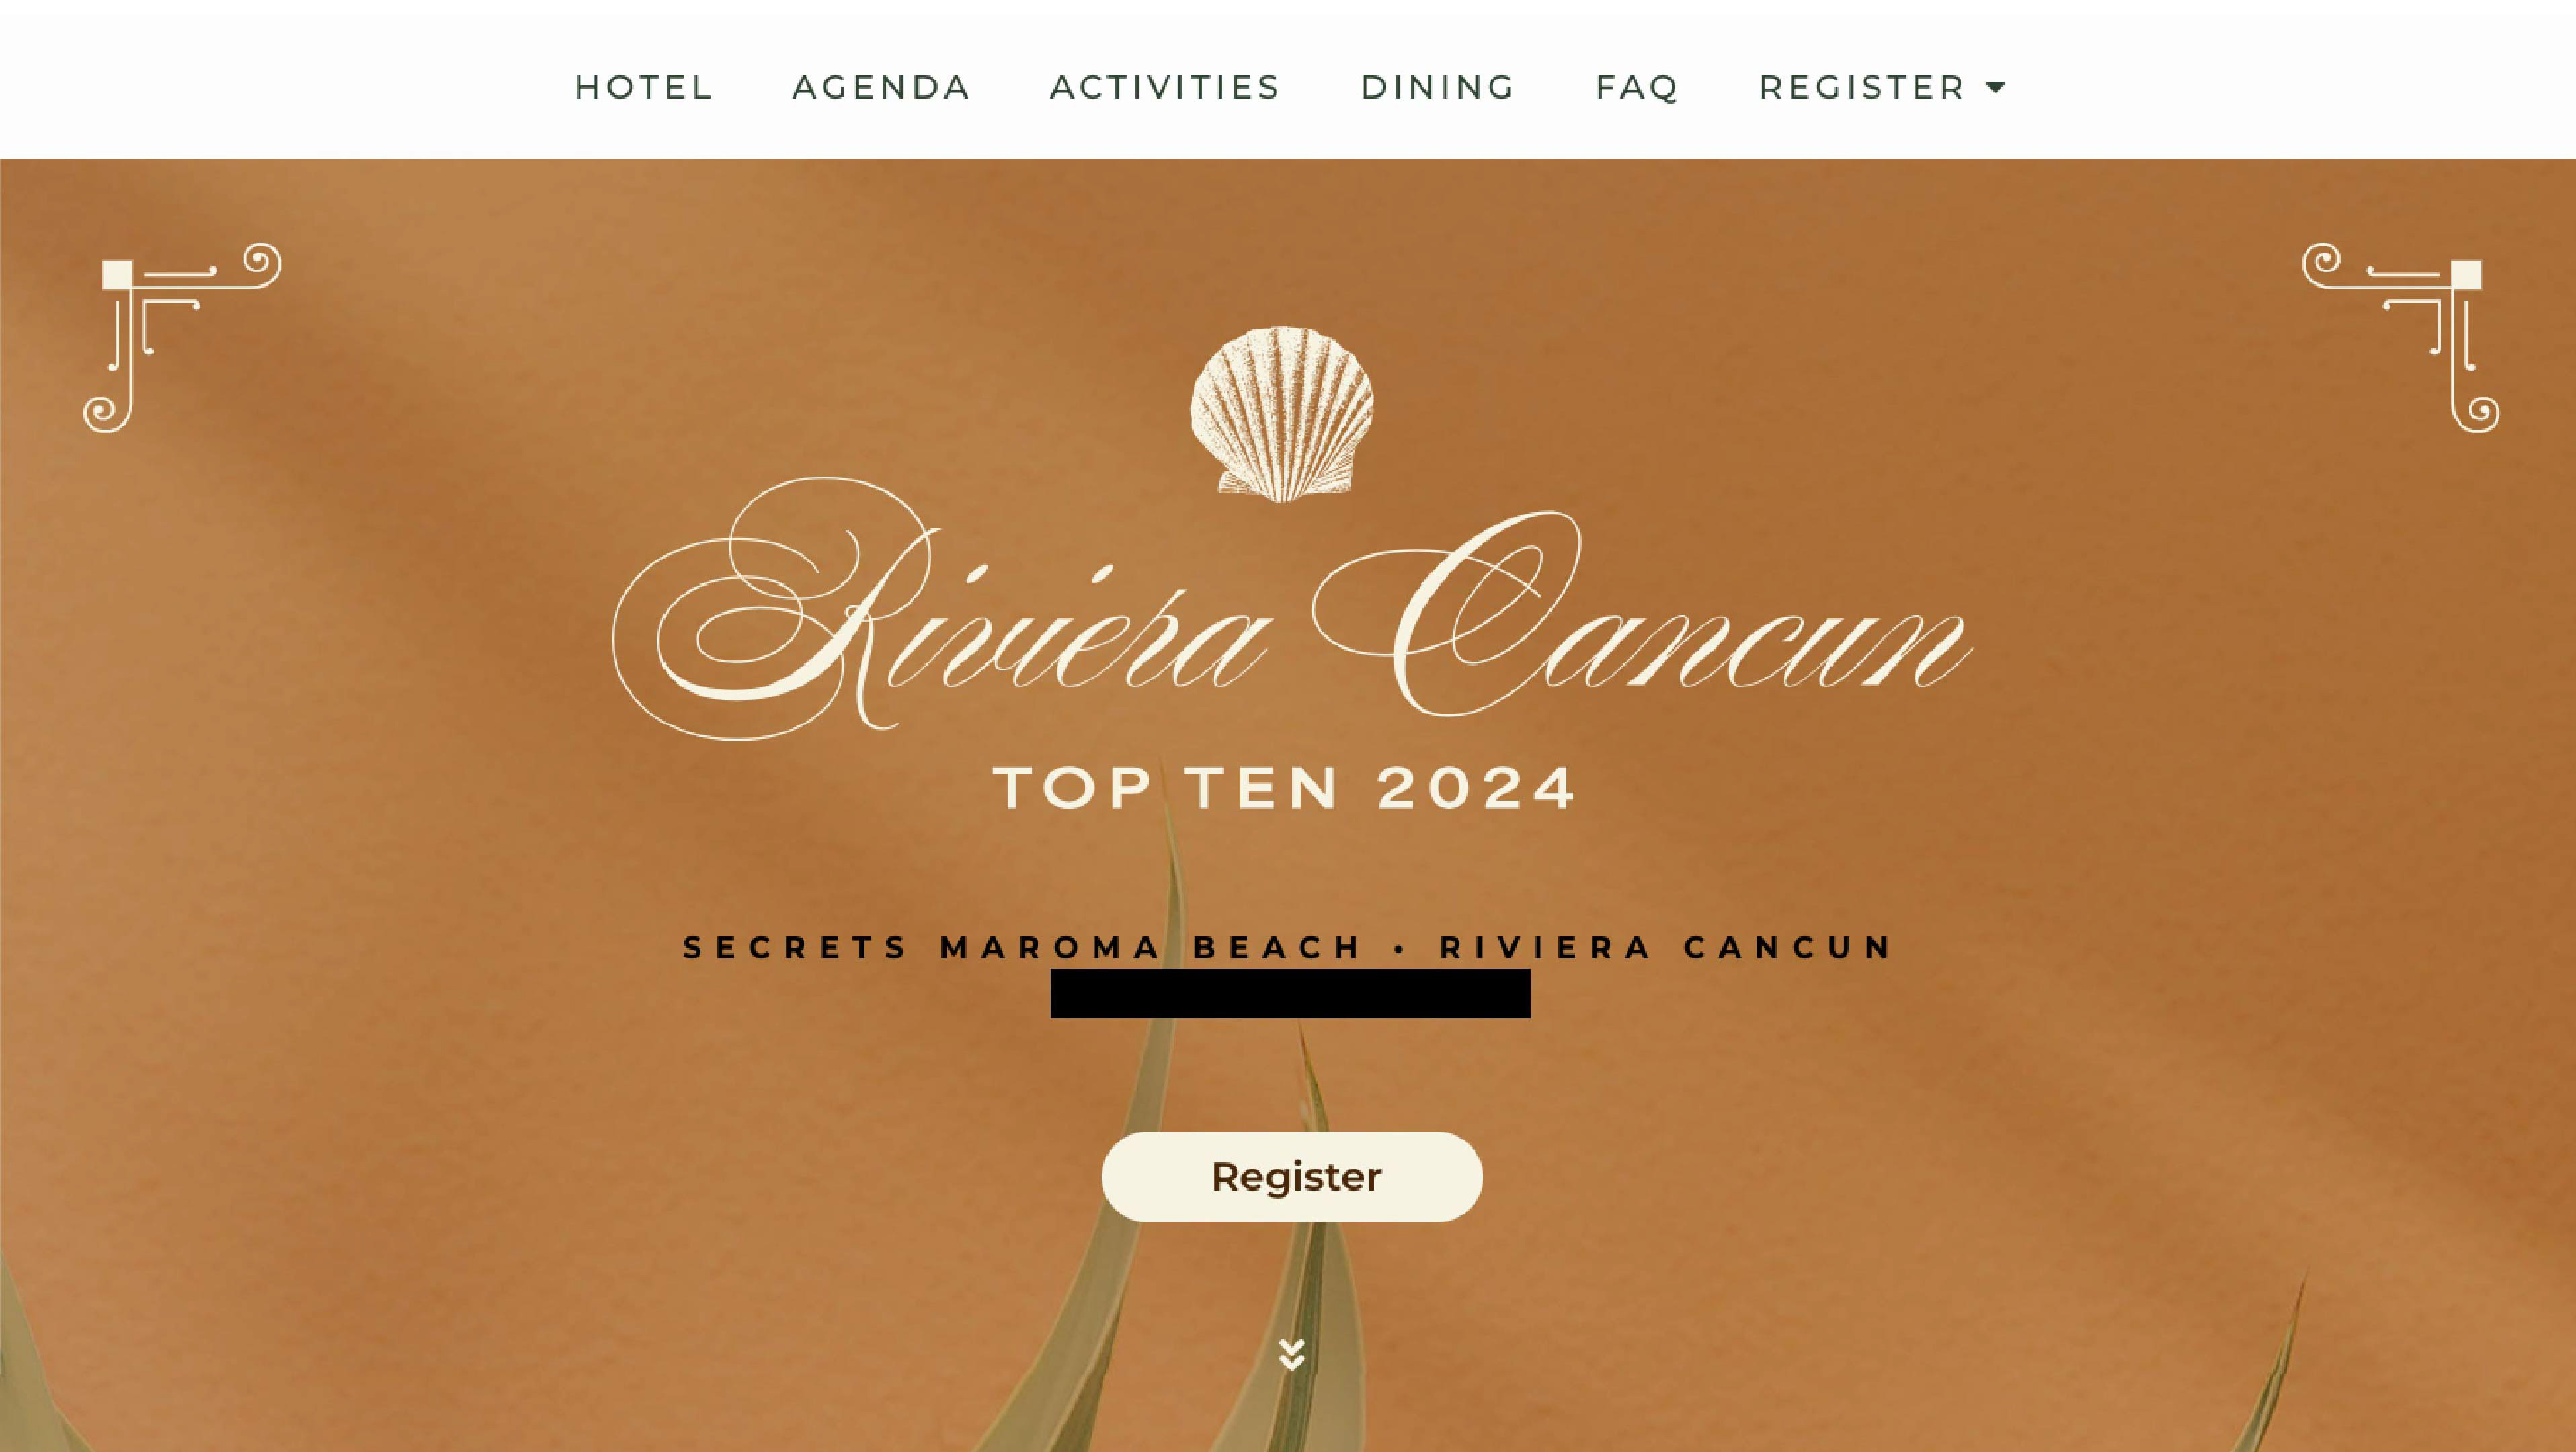Viewport: 2576px width, 1452px height.
Task: Click the script word Cancun in title
Action: [x=1640, y=615]
